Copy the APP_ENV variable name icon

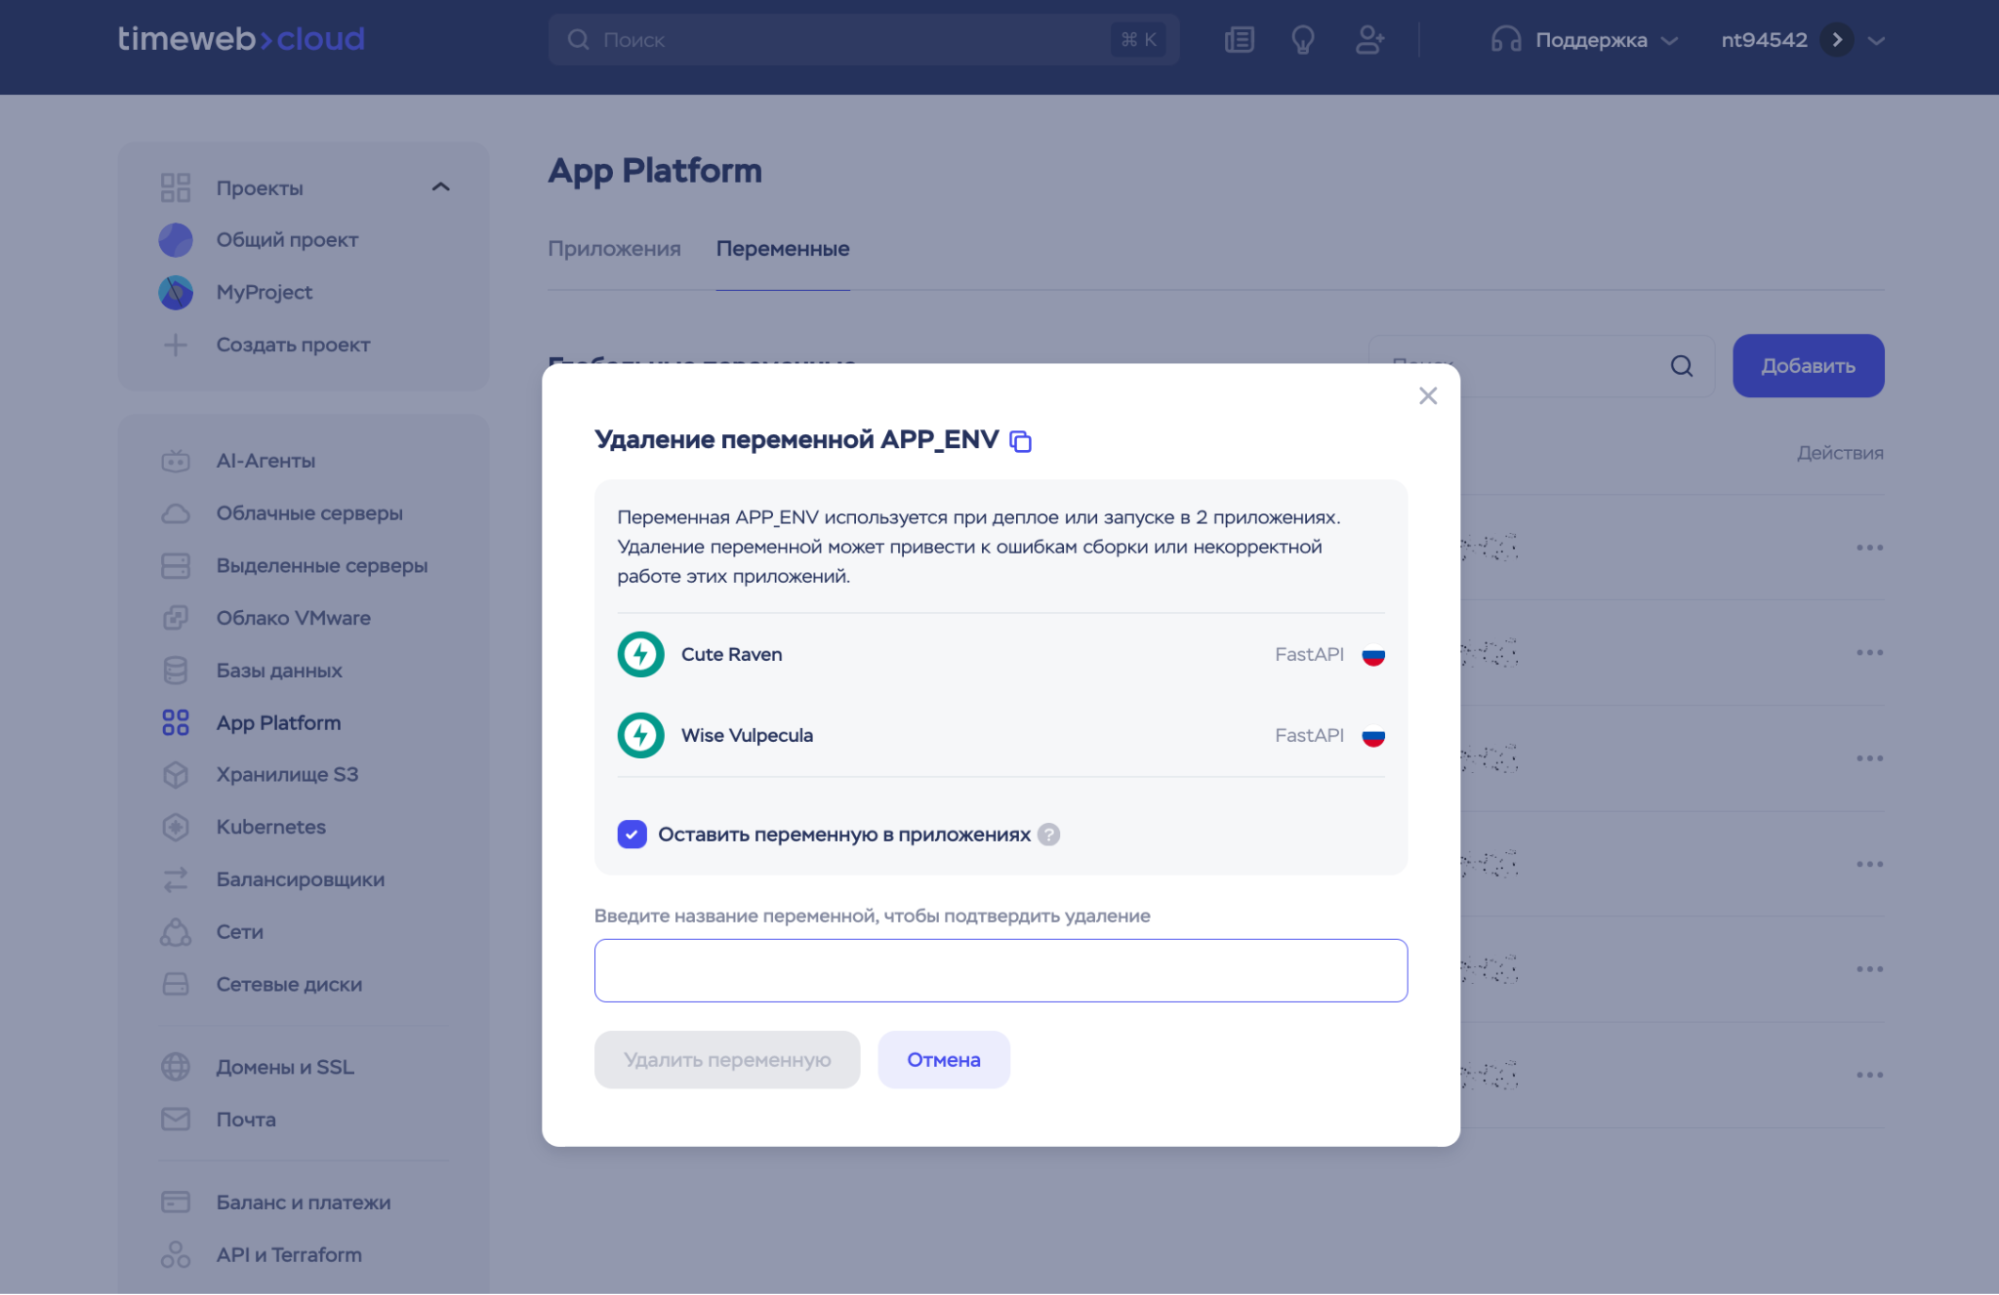(x=1020, y=441)
